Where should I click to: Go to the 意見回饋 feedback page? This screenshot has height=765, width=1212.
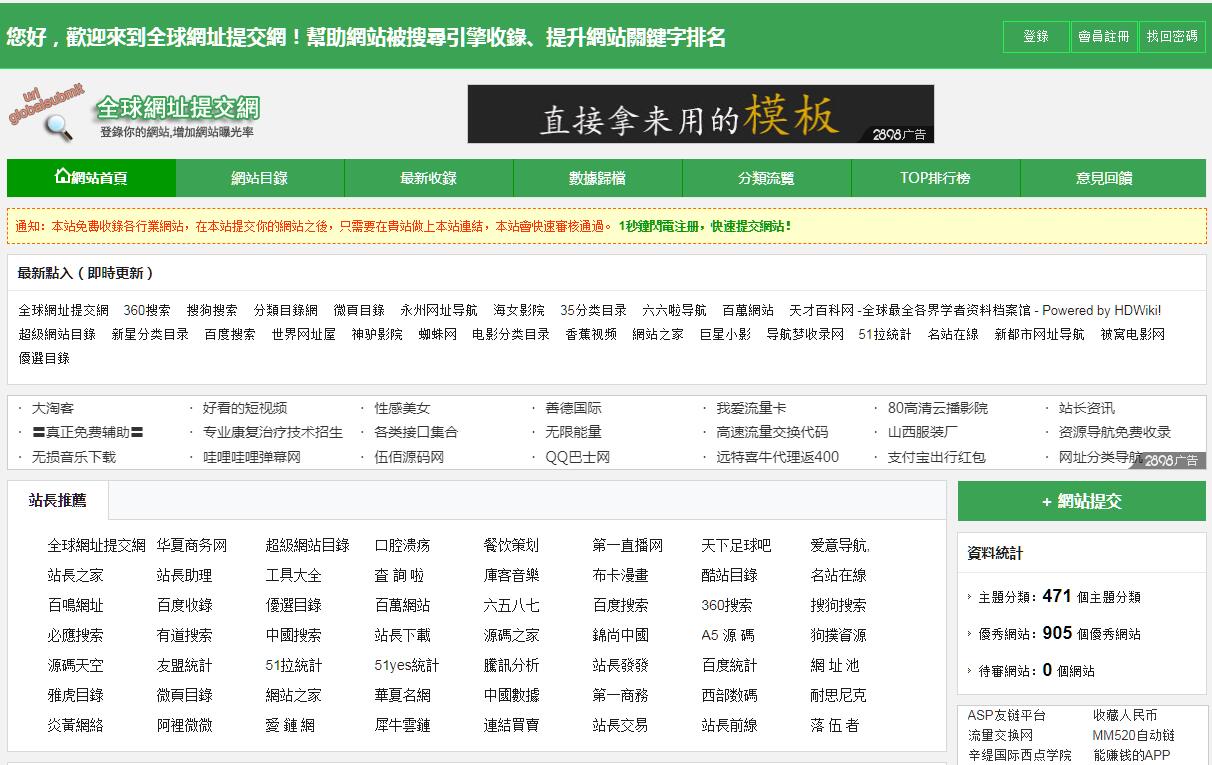(x=1104, y=178)
